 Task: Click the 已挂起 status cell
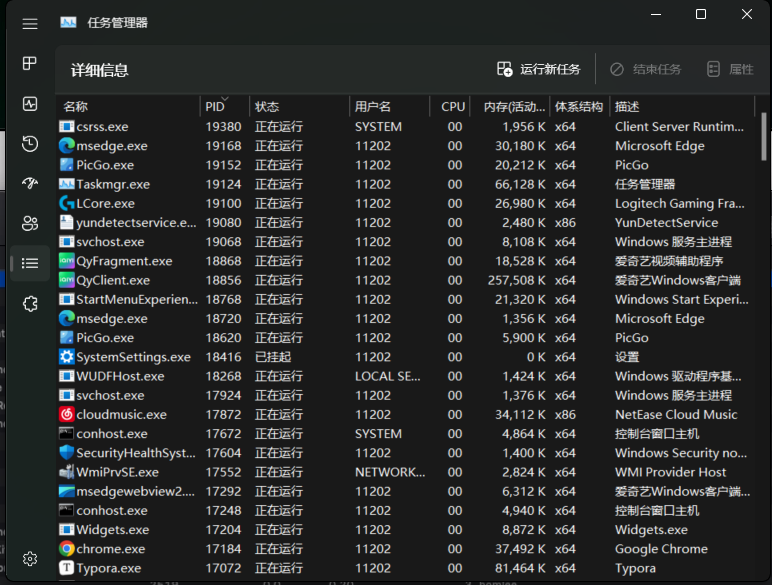[x=273, y=357]
